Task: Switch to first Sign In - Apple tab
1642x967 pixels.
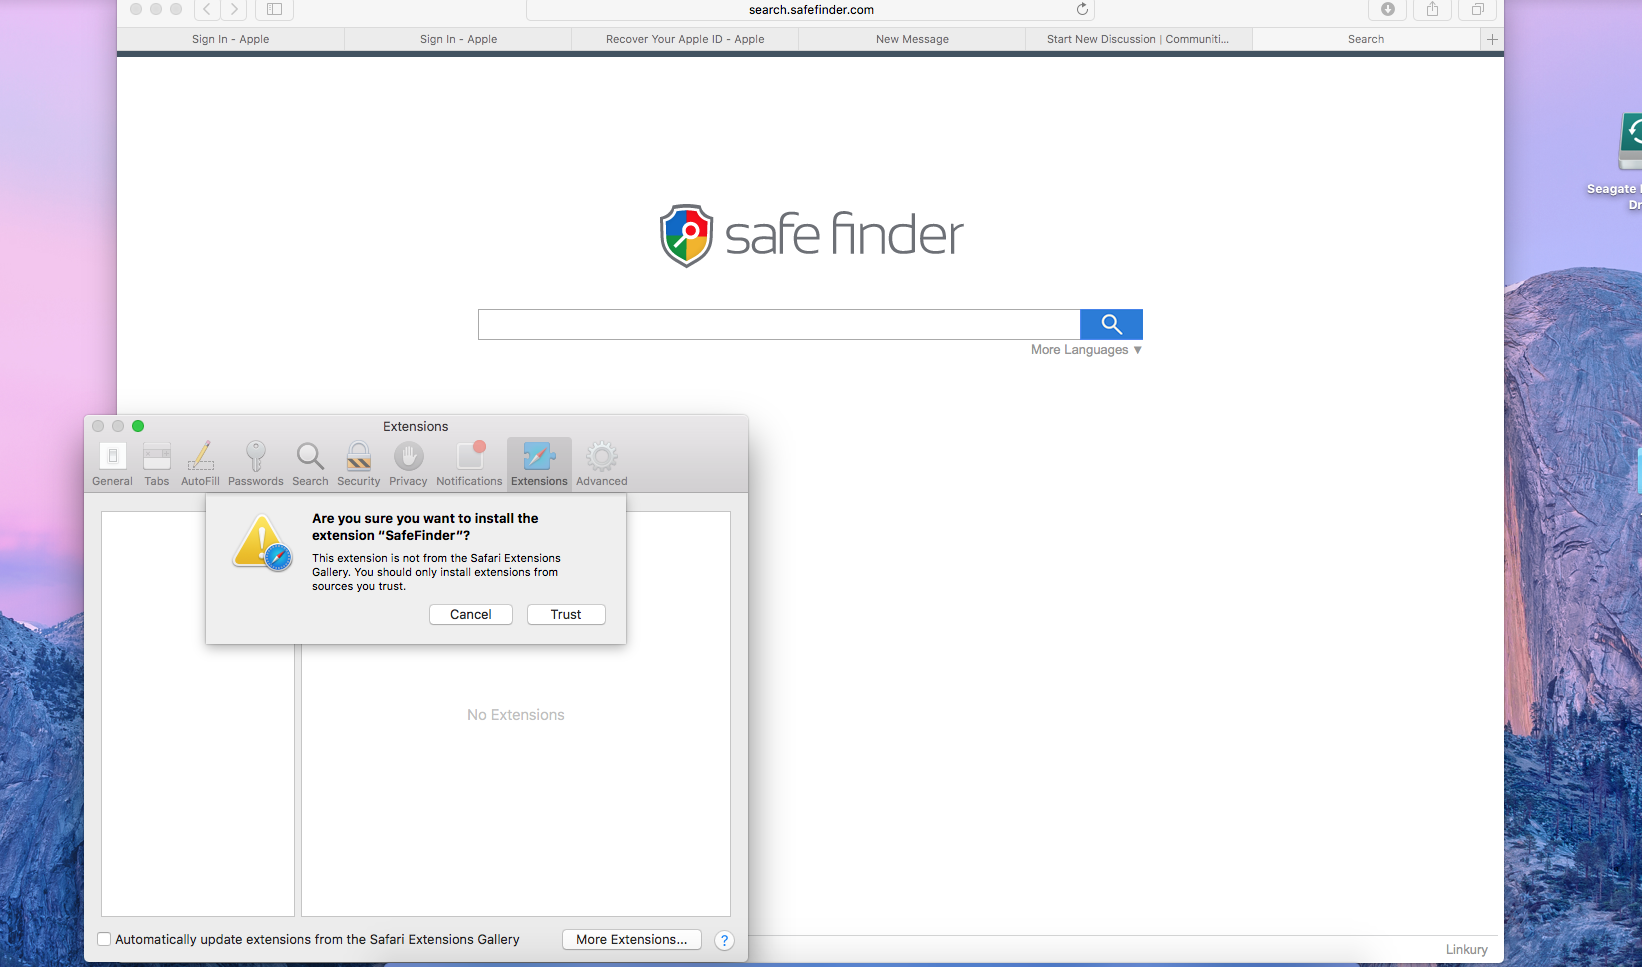Action: tap(230, 39)
